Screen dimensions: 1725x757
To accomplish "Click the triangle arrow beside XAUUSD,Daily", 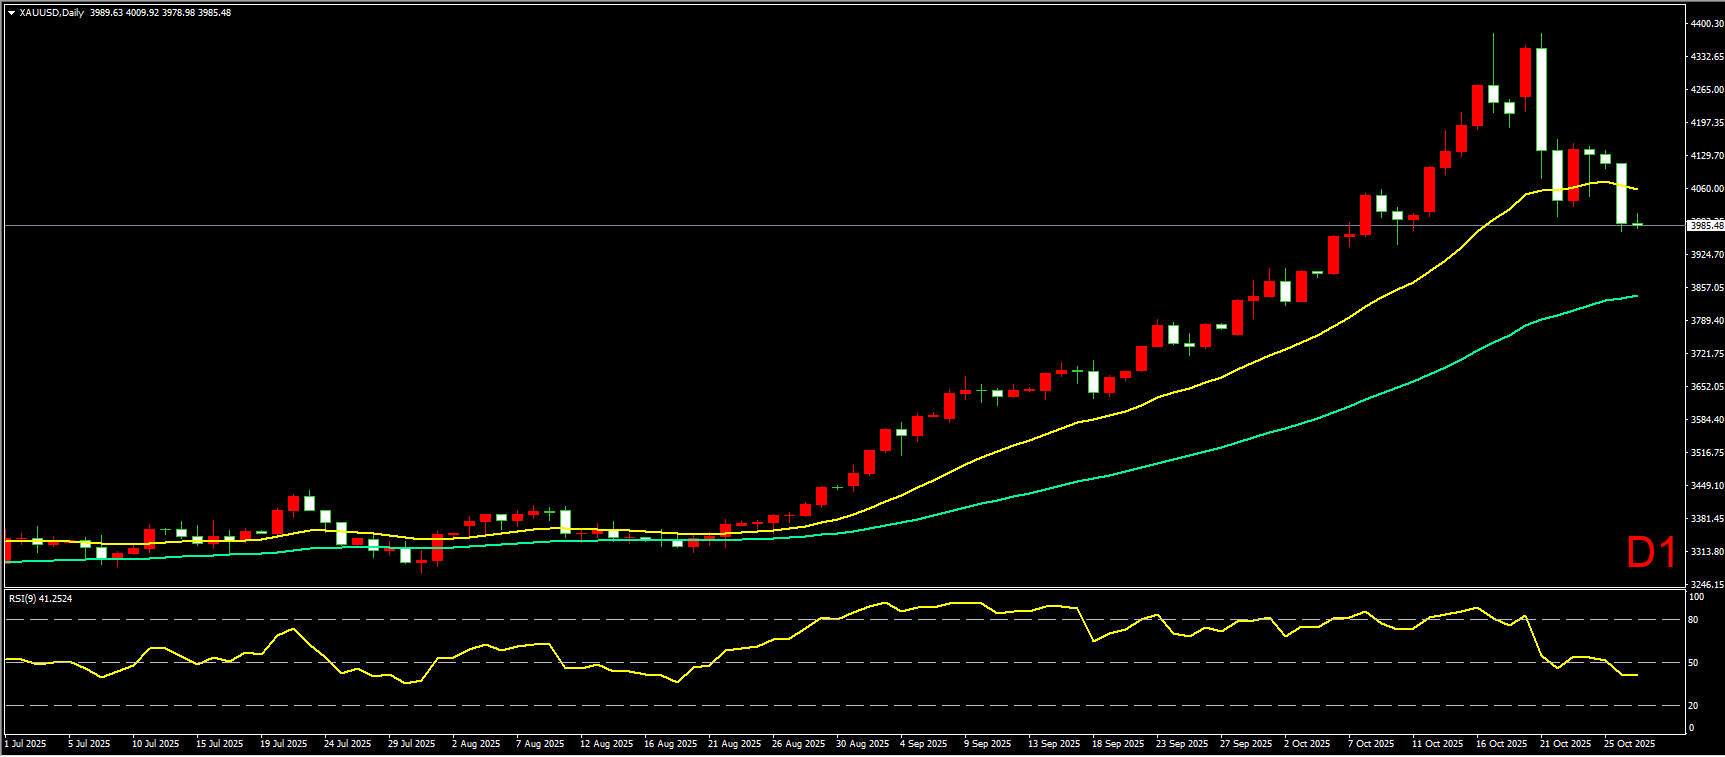I will click(x=11, y=13).
